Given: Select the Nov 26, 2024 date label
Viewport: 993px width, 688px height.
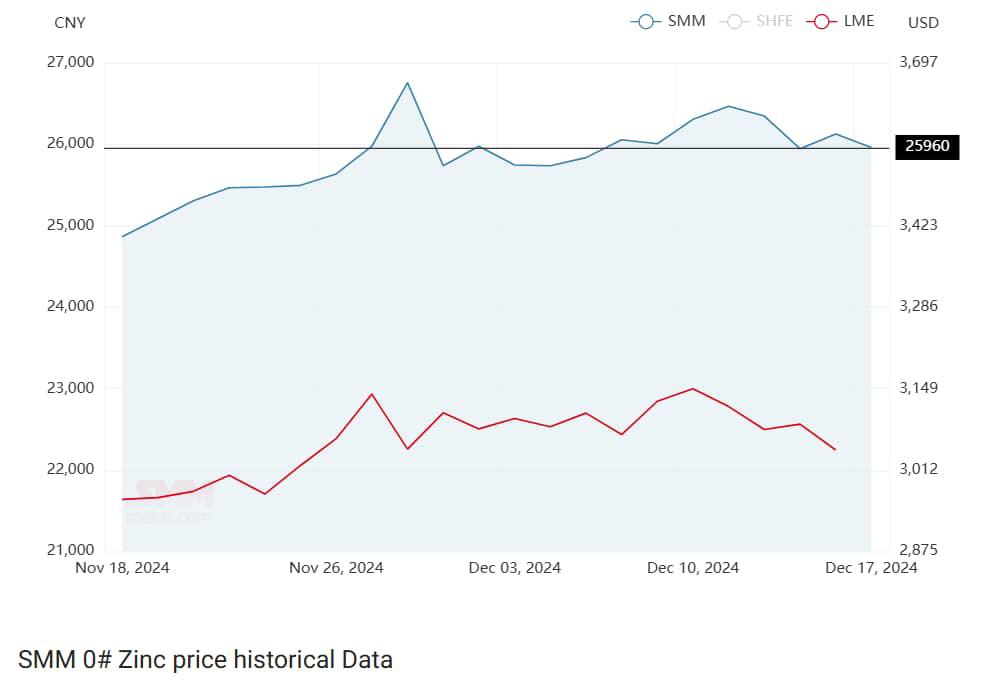Looking at the screenshot, I should pos(336,567).
